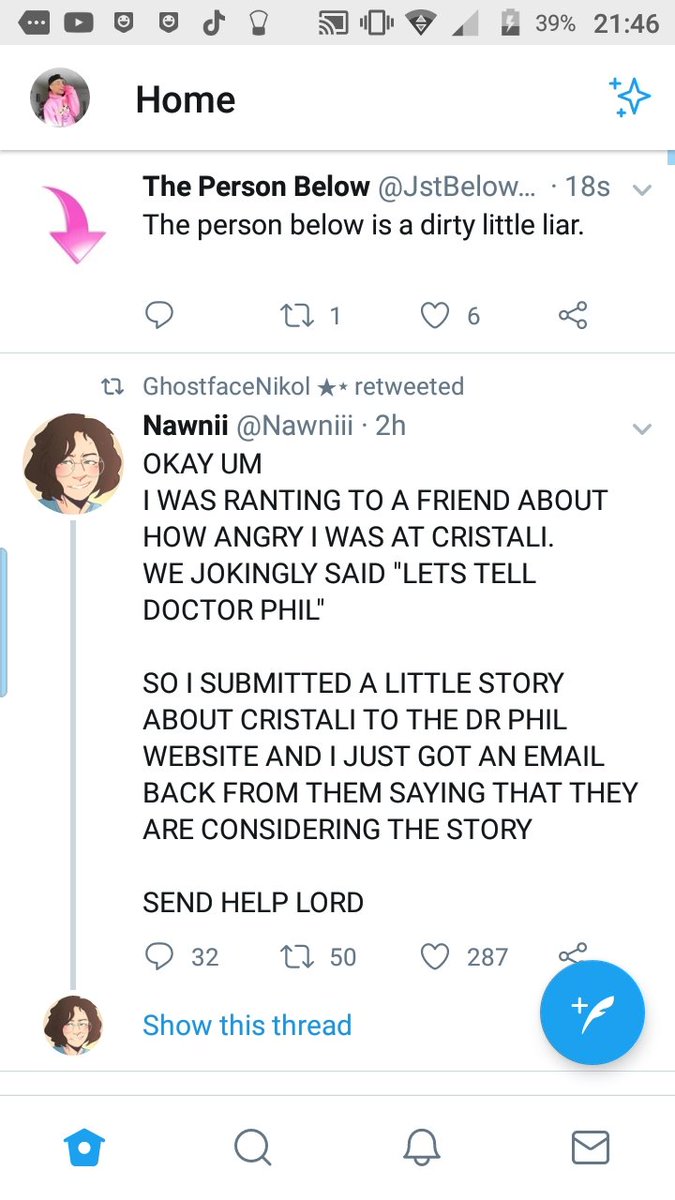The width and height of the screenshot is (675, 1200).
Task: Share The Person Below's tweet
Action: click(573, 316)
